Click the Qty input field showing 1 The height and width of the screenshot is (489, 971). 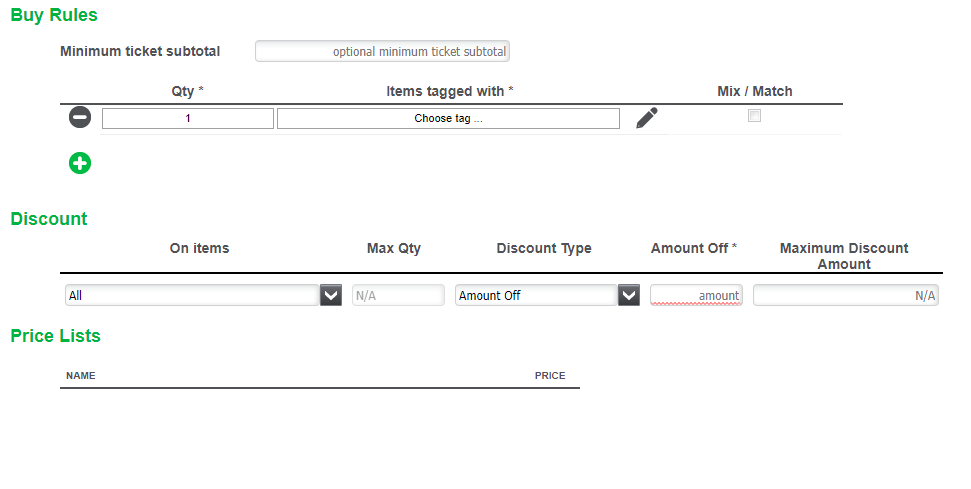pyautogui.click(x=187, y=118)
